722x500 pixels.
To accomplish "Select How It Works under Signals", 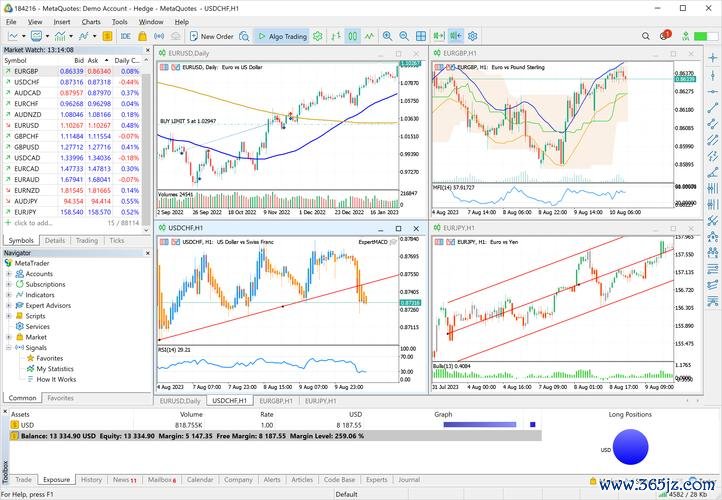I will pos(56,379).
